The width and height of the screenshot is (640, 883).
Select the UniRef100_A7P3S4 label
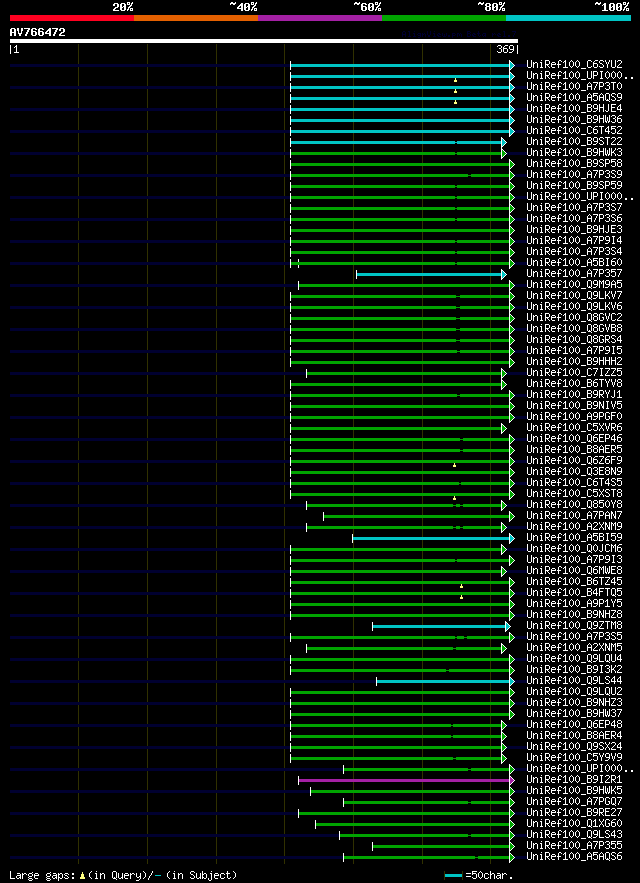(x=574, y=251)
